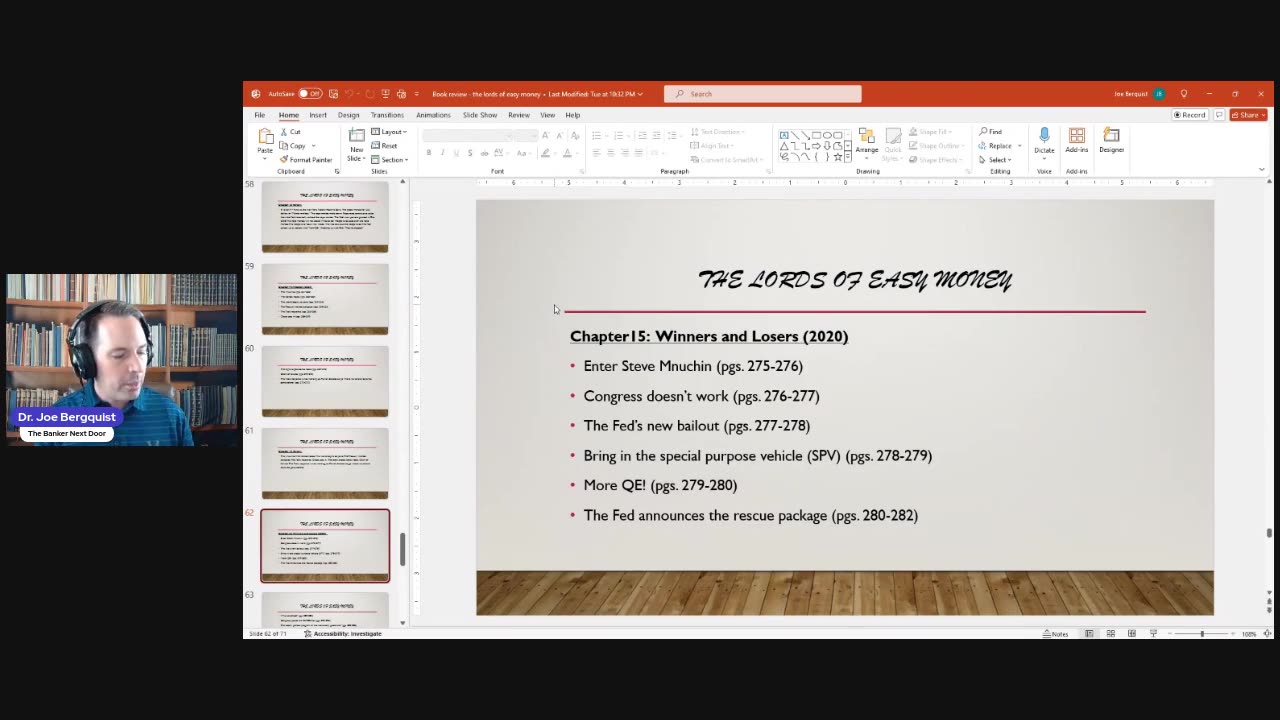The image size is (1280, 720).
Task: Open the Review tab
Action: [x=518, y=115]
